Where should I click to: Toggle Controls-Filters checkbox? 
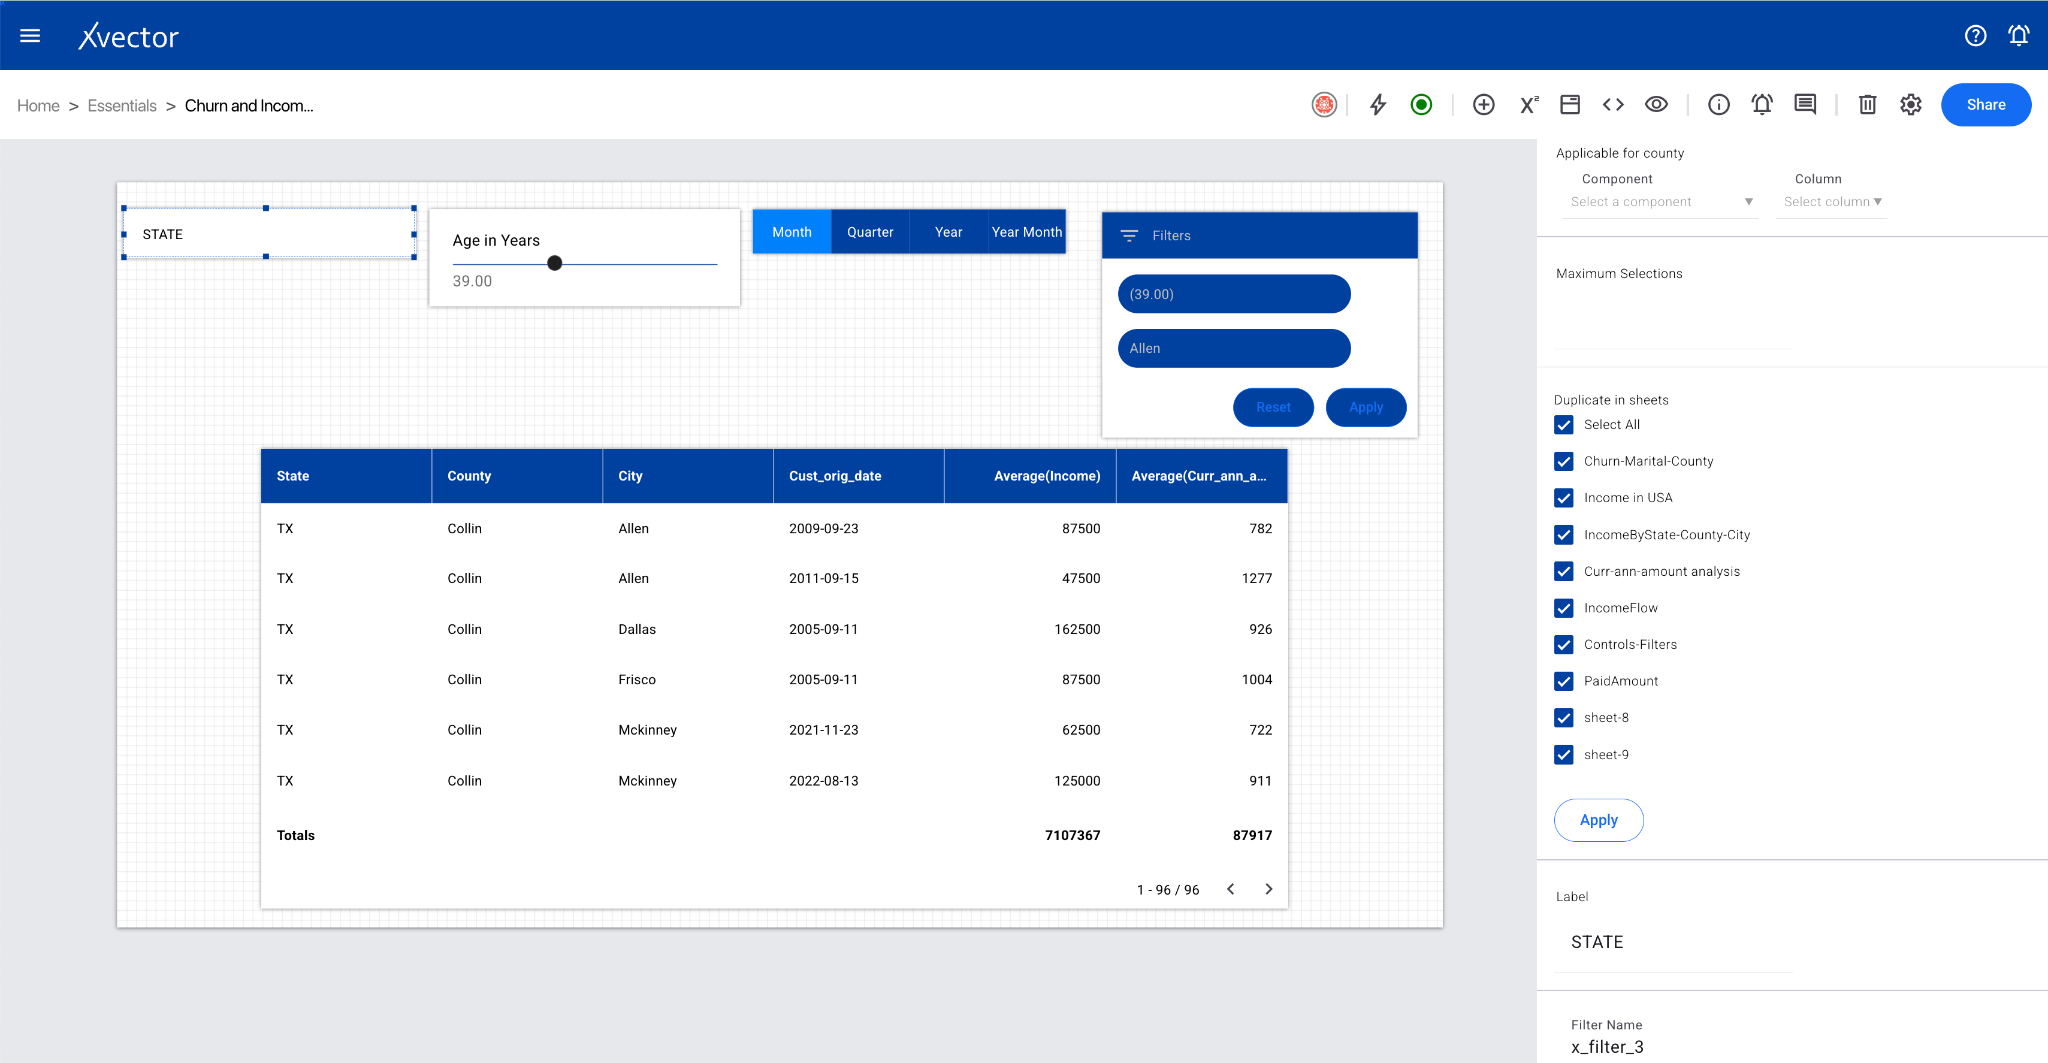1564,645
